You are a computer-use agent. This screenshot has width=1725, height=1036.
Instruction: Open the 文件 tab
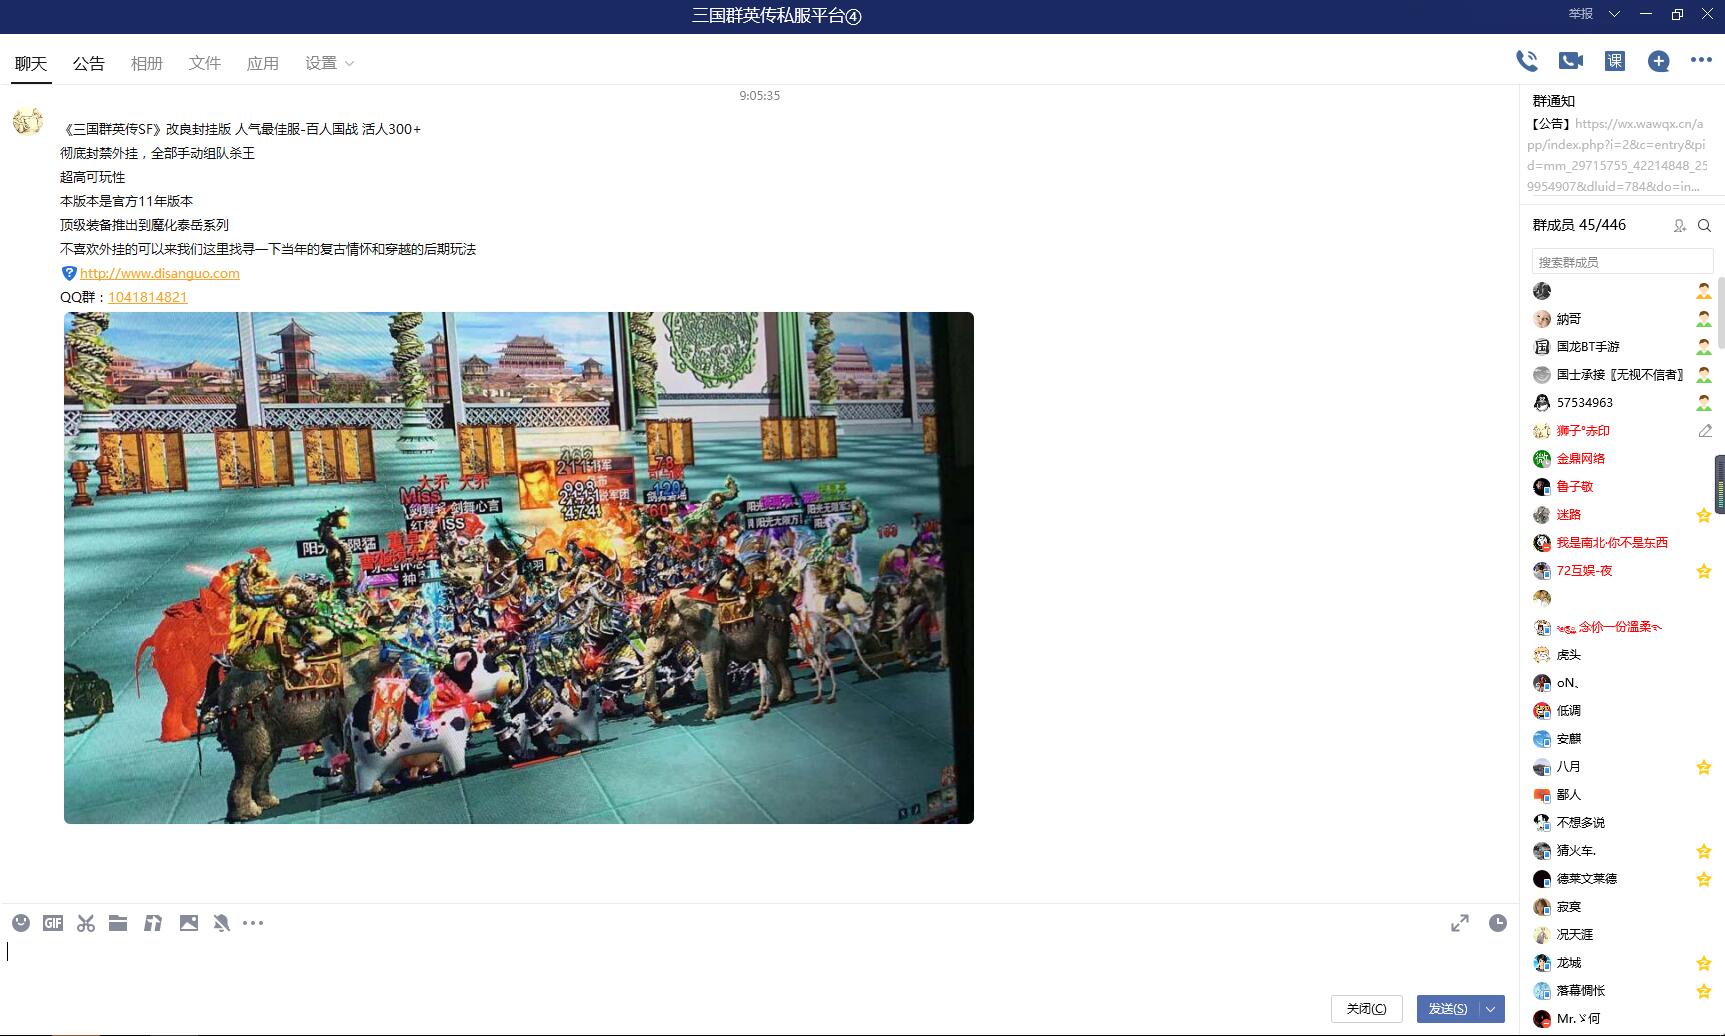click(x=205, y=63)
